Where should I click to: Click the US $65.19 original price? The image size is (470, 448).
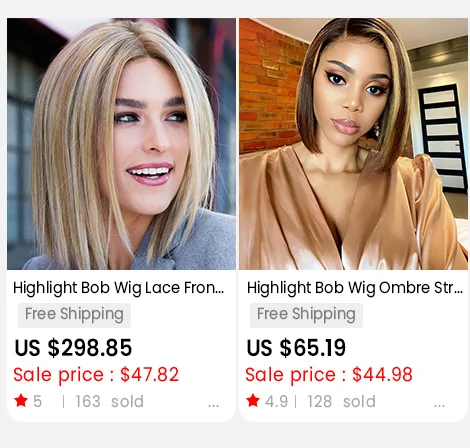click(x=296, y=348)
